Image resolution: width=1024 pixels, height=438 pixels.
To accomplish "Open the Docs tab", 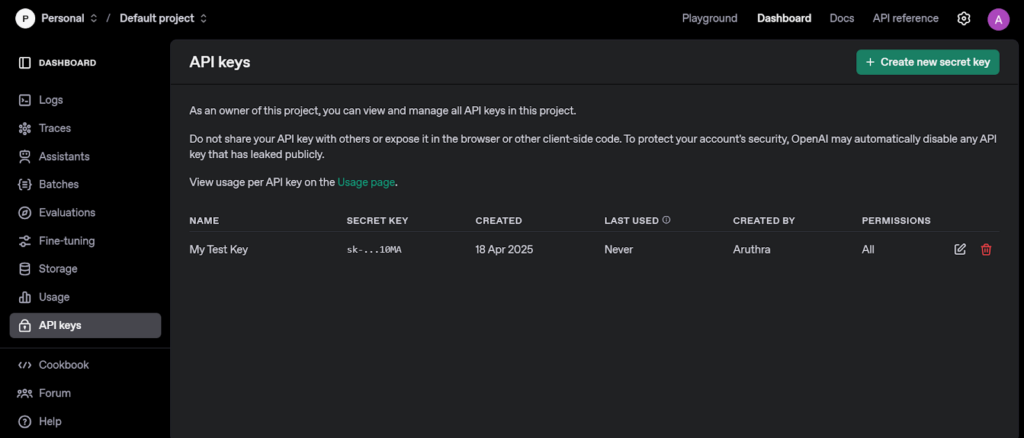I will pyautogui.click(x=841, y=18).
